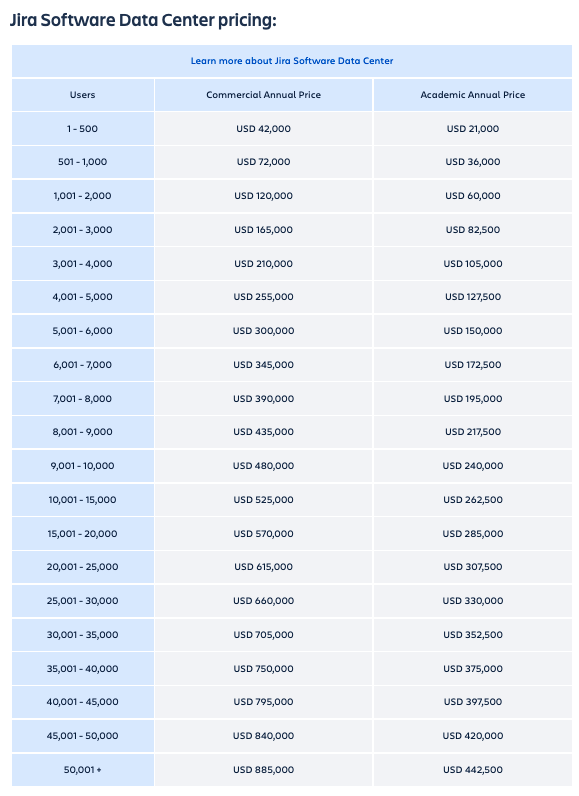Select the USD 21,000 academic price cell
The image size is (579, 796).
pyautogui.click(x=473, y=129)
